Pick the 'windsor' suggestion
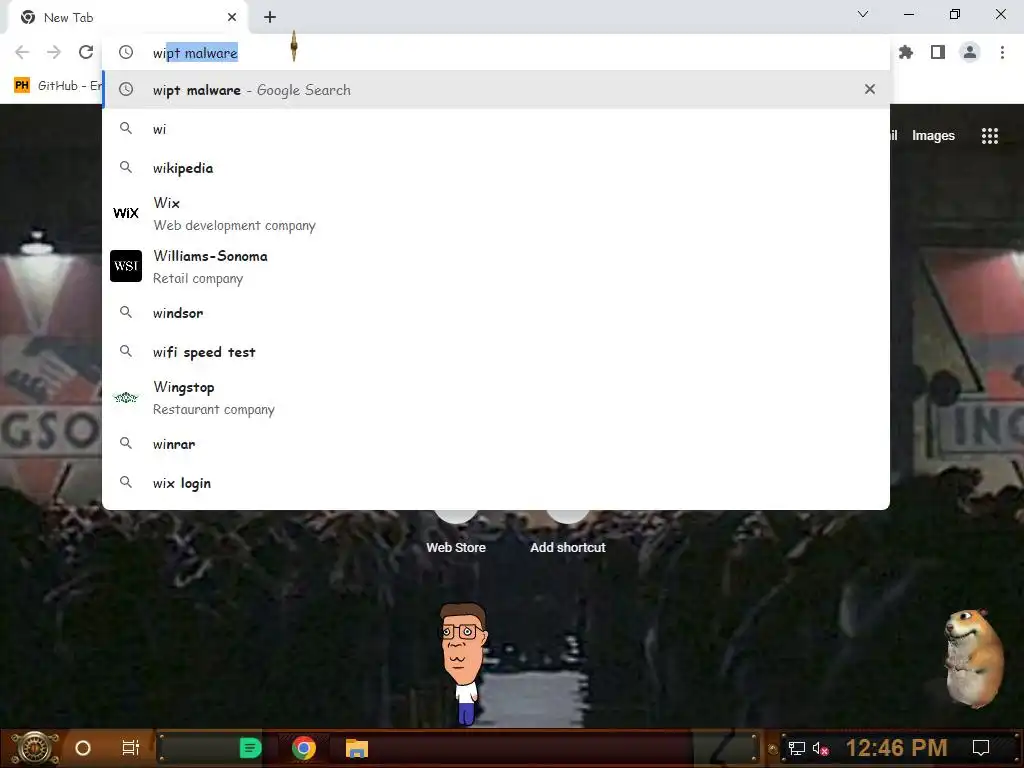 (x=496, y=313)
